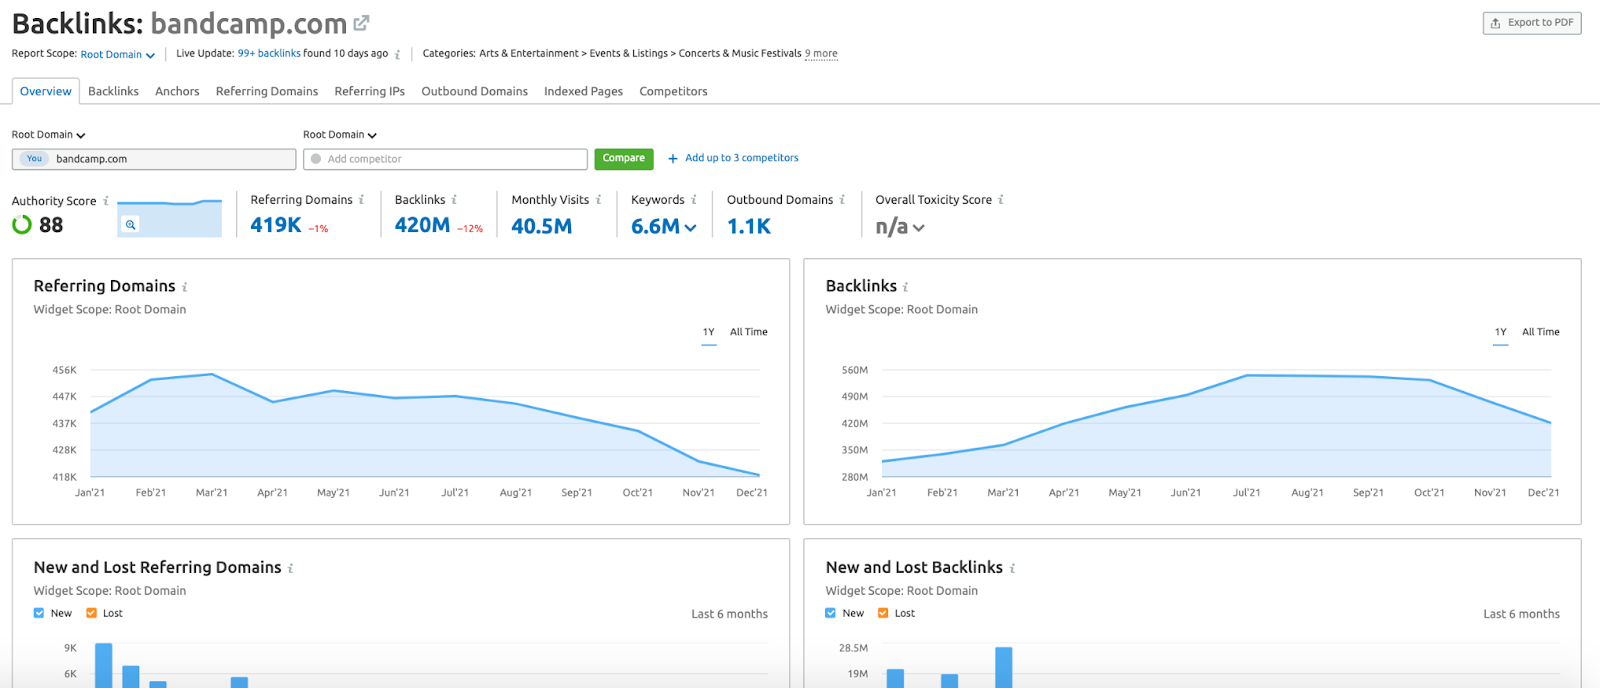Expand Root Domain dropdown above bandcamp.com field
Viewport: 1600px width, 688px height.
(49, 135)
